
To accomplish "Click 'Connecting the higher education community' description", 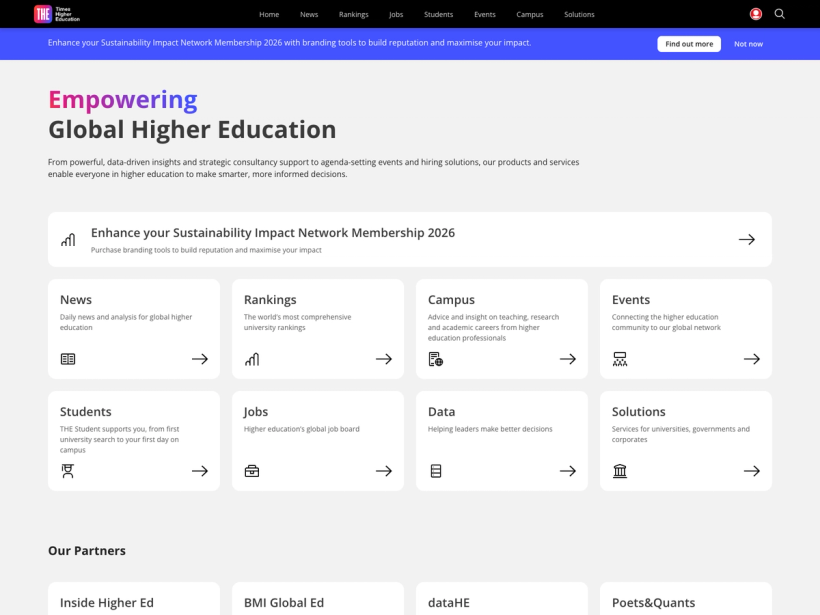I will pyautogui.click(x=666, y=322).
